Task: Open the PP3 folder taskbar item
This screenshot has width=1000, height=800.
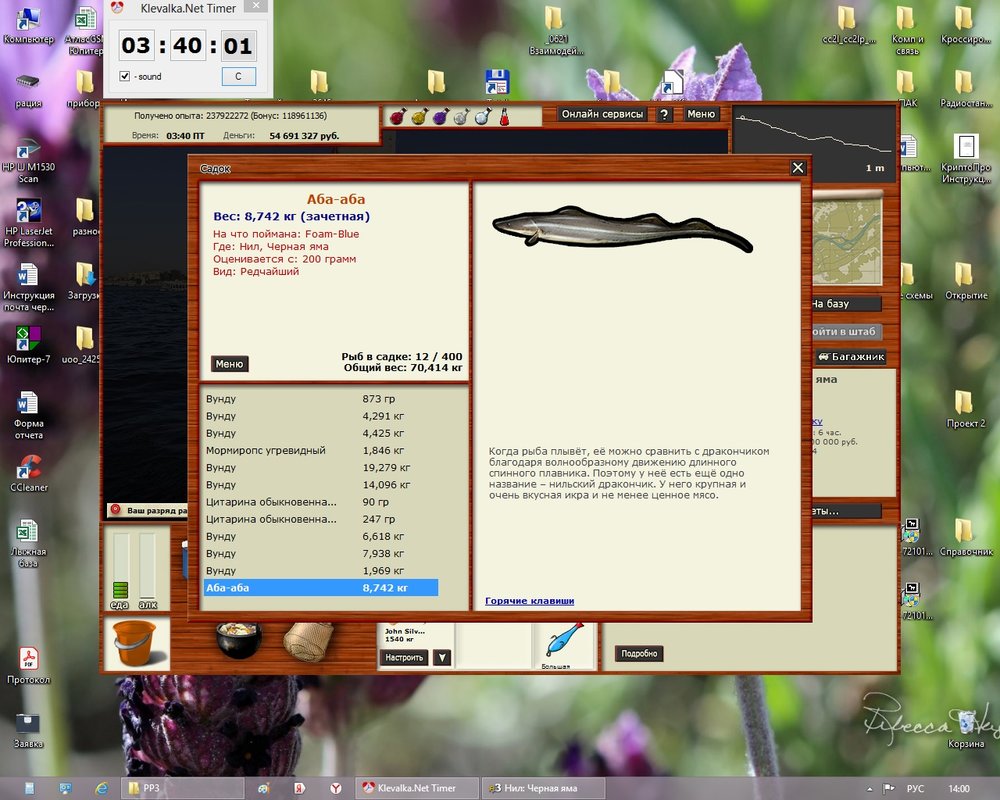Action: point(182,788)
